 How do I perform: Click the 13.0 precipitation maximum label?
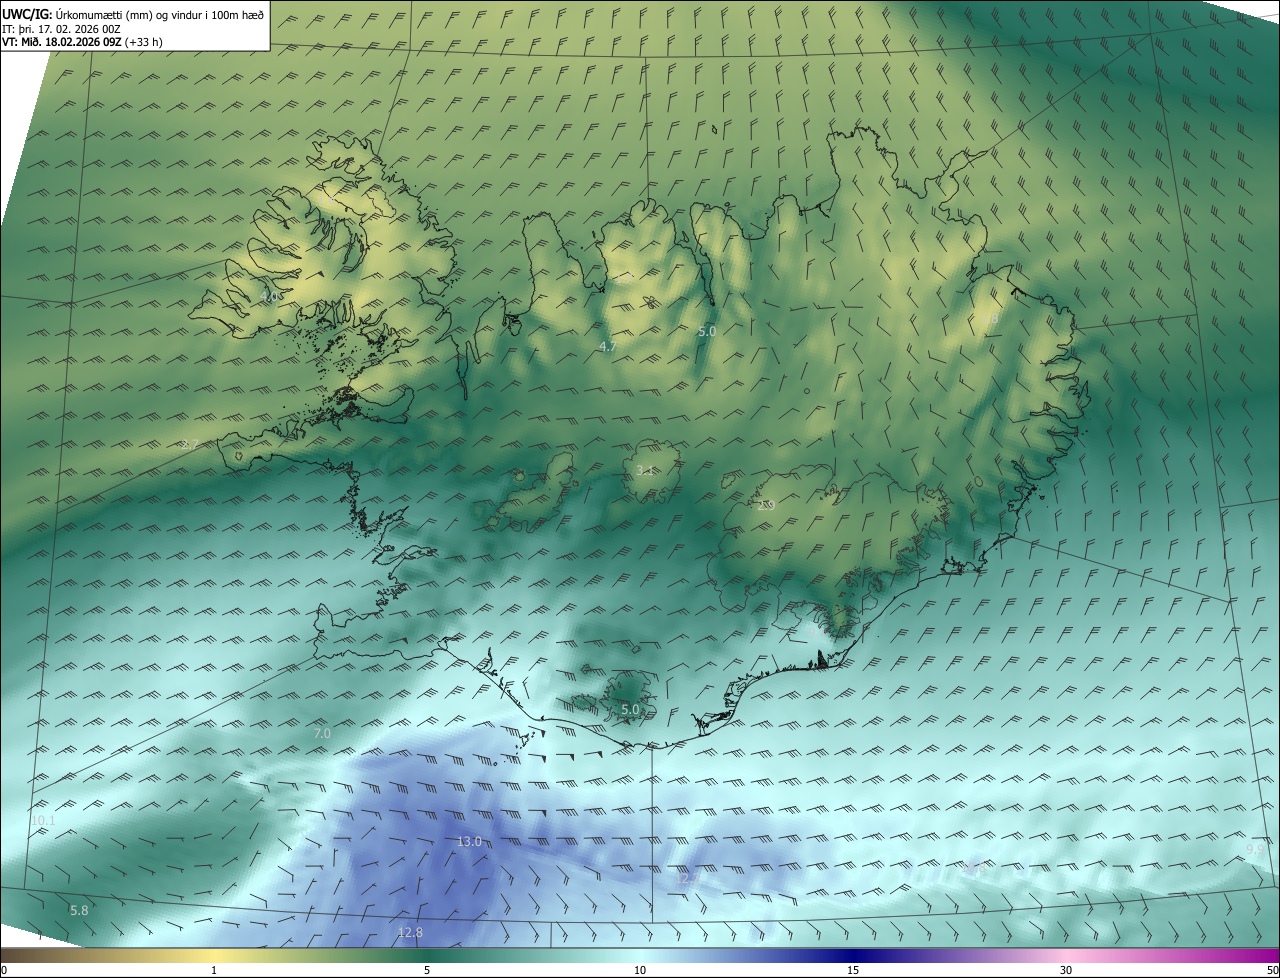tap(469, 842)
